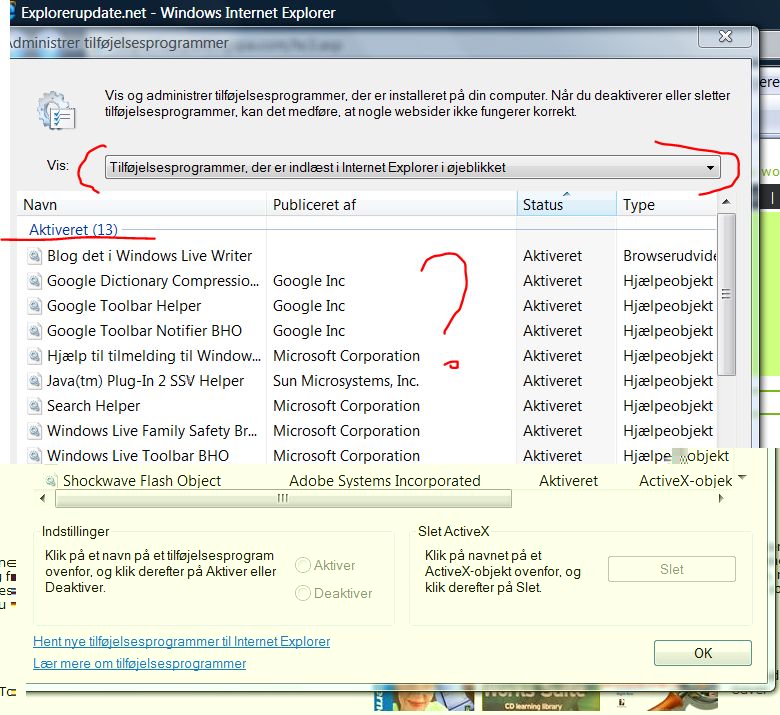Screen dimensions: 780x715
Task: Select Google Dictionary Compression row name
Action: (x=153, y=281)
